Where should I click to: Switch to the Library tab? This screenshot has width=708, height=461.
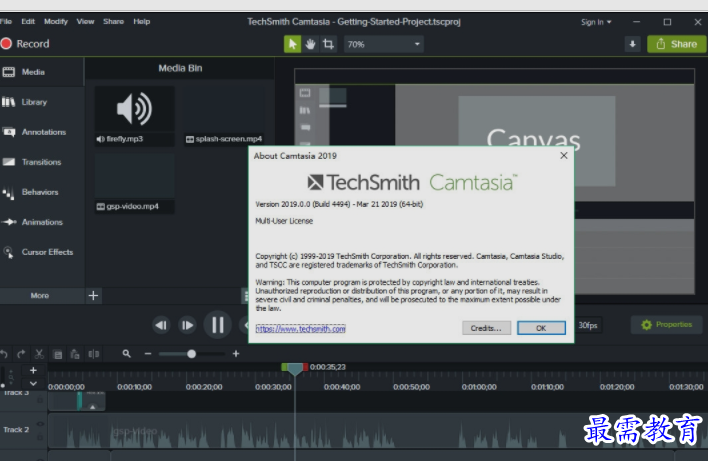(x=42, y=102)
